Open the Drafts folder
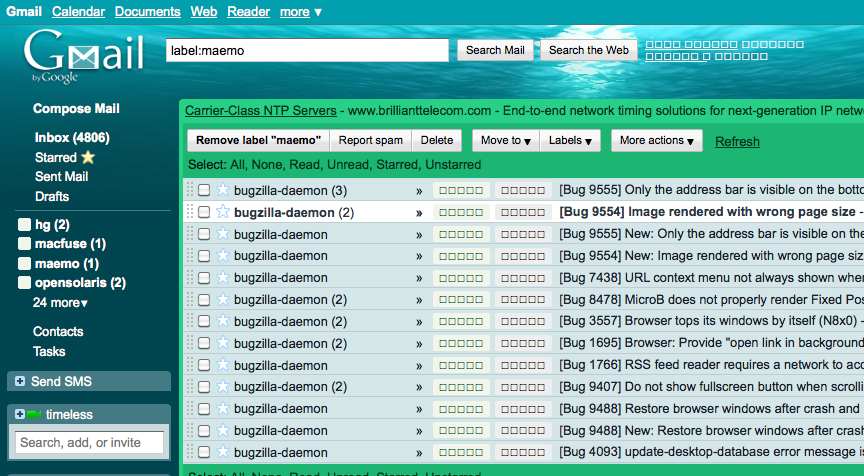864x476 pixels. [x=52, y=197]
